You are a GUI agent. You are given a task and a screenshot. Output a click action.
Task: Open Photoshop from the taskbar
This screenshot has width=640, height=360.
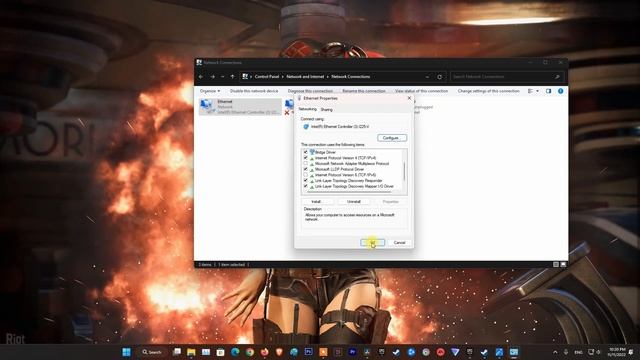pos(309,352)
